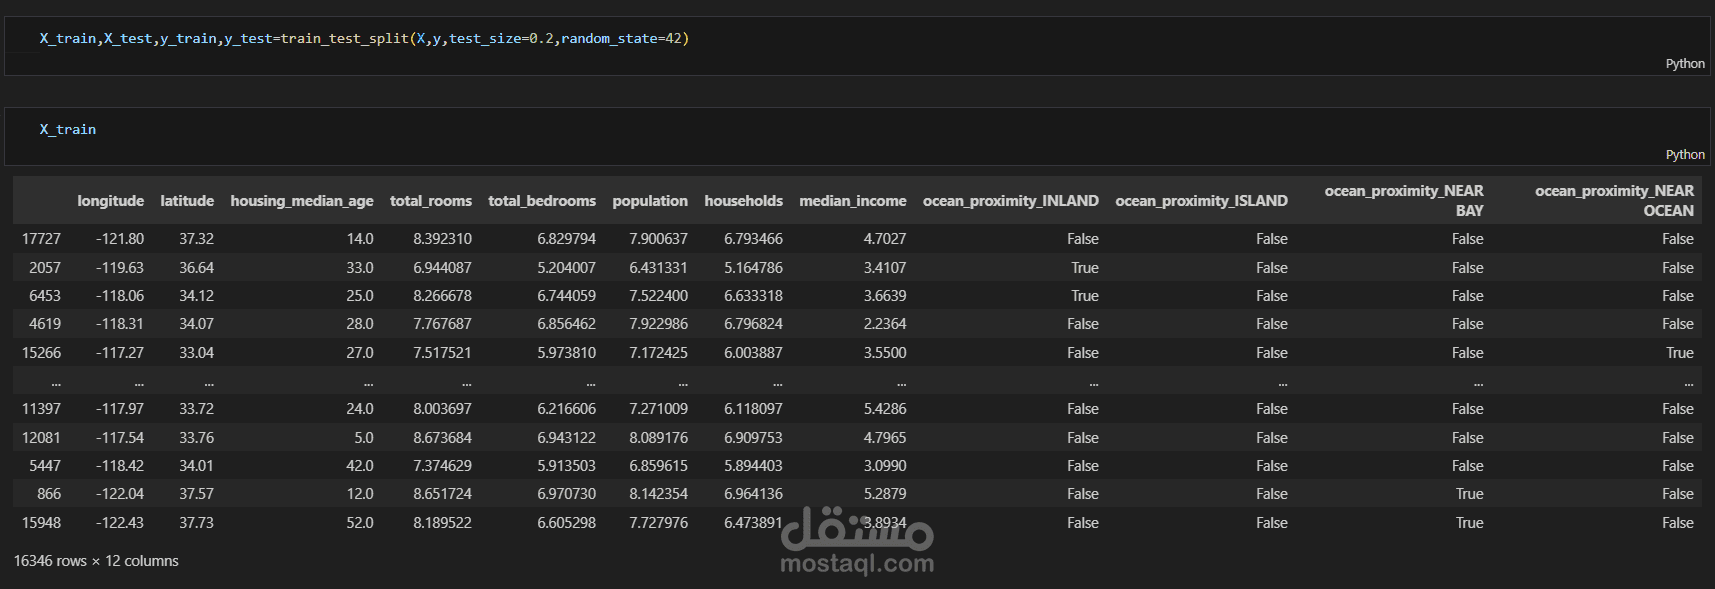Click median_income value 2.2364
The width and height of the screenshot is (1715, 589).
tap(885, 324)
